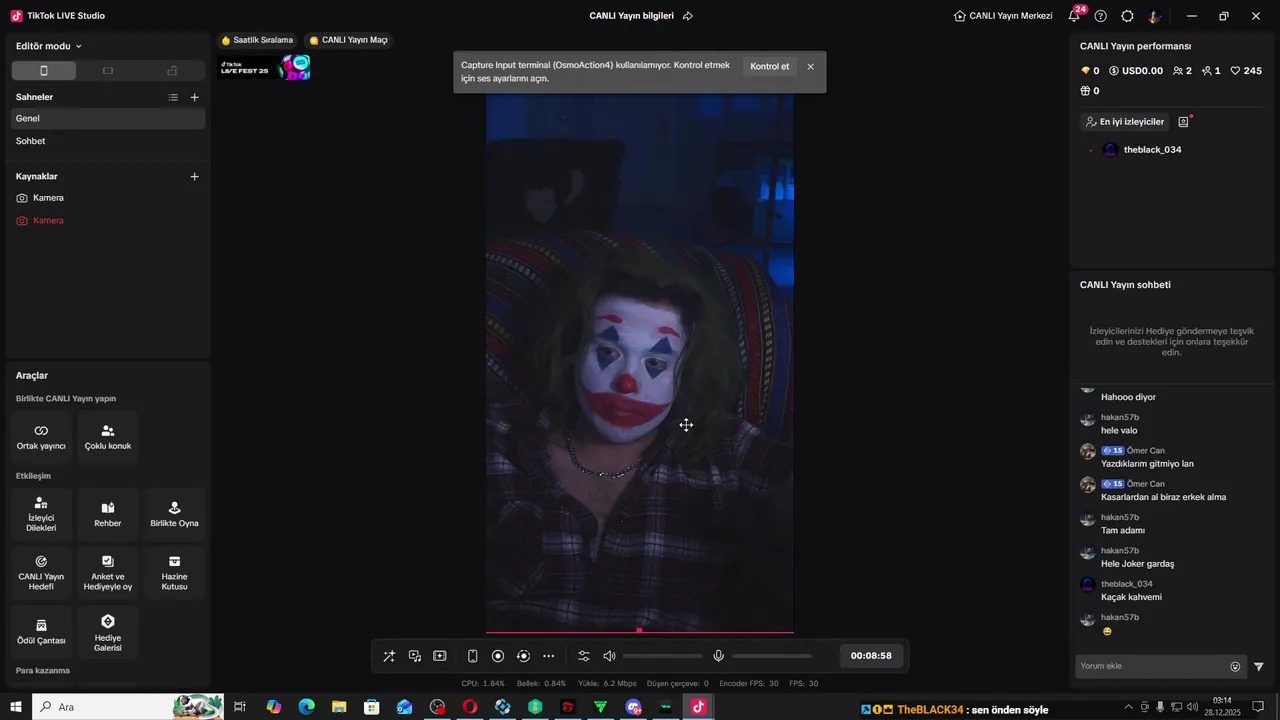Adjust the speaker volume slider
The height and width of the screenshot is (720, 1280).
662,656
